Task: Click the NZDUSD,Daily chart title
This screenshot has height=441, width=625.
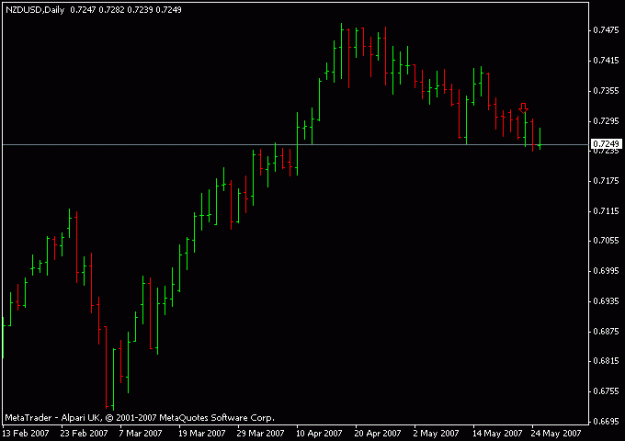Action: pos(35,10)
